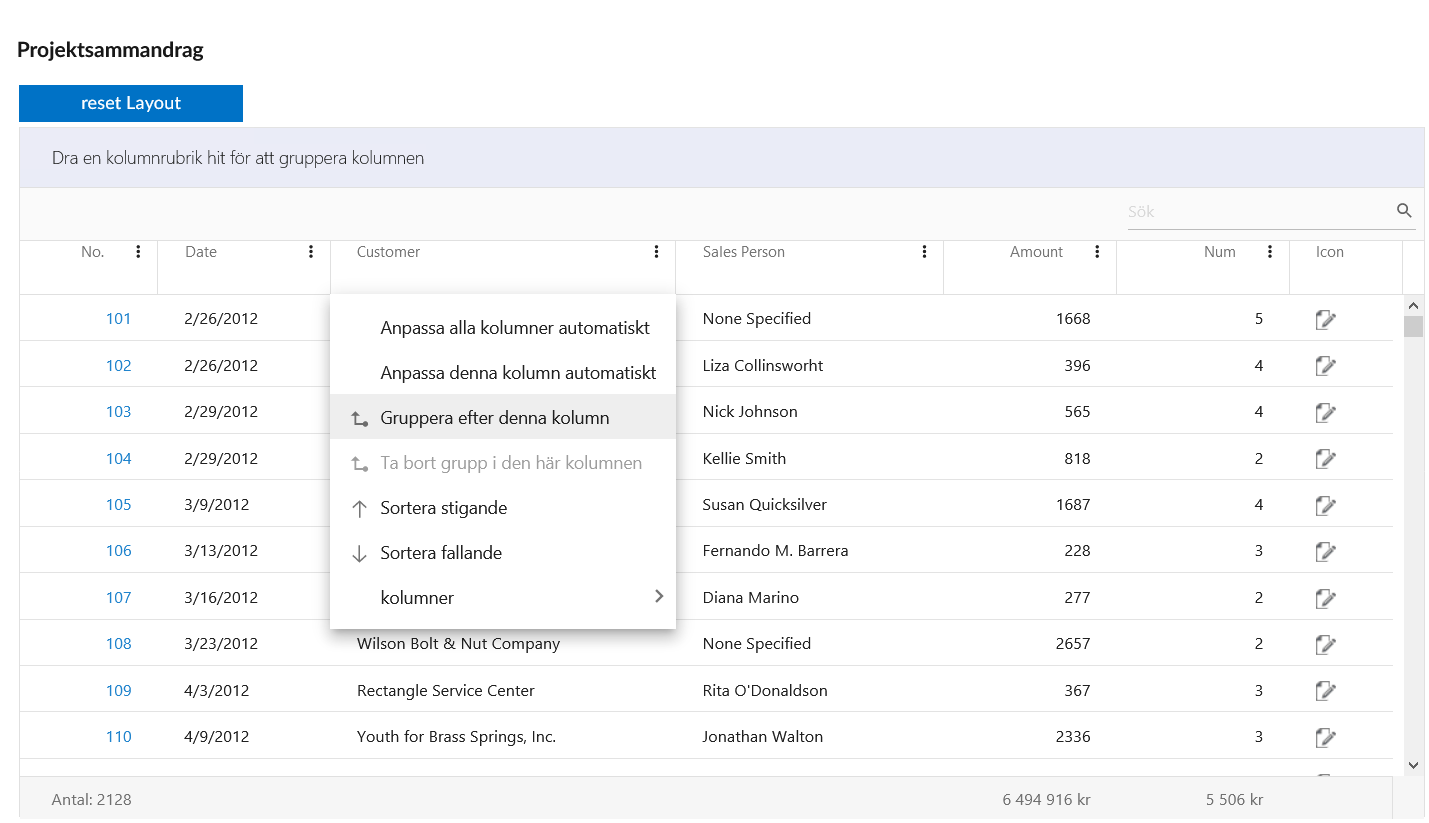
Task: Click the edit icon for row 107
Action: pos(1325,598)
